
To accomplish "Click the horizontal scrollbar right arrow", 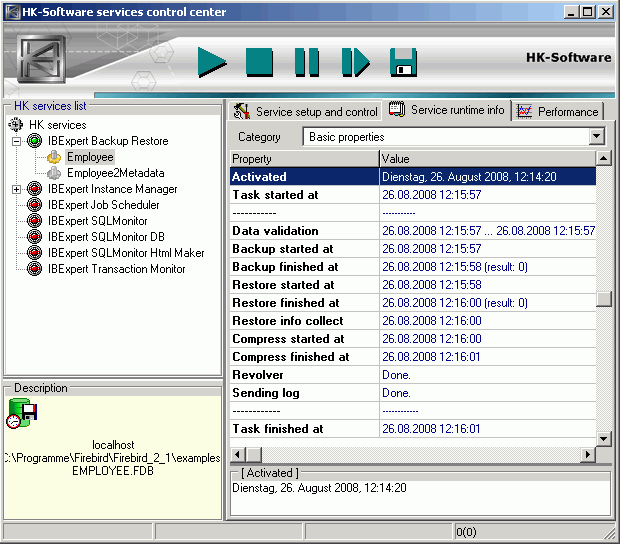I will 588,454.
